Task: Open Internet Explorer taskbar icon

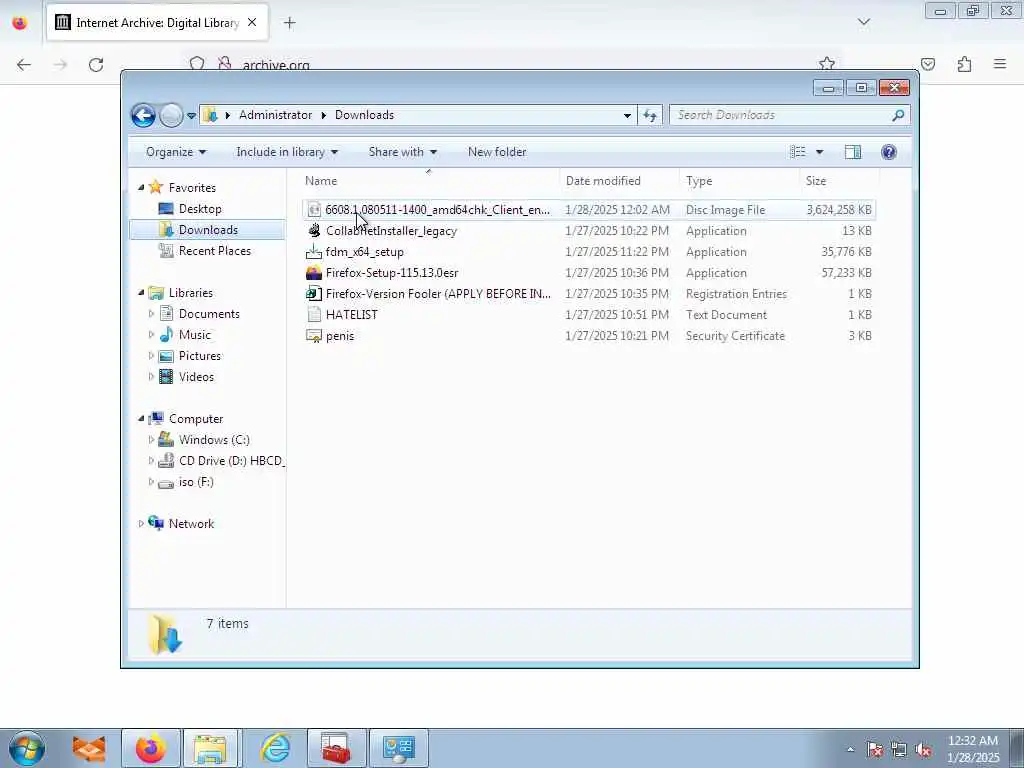Action: coord(275,748)
